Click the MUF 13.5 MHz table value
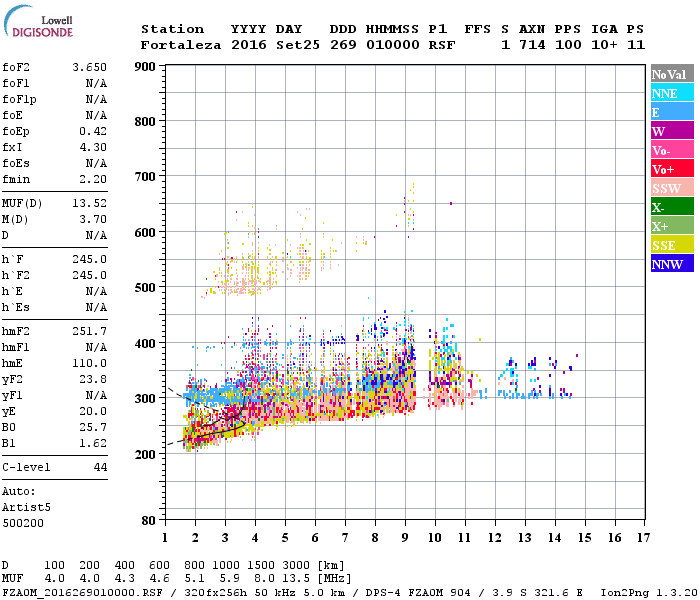 (296, 579)
